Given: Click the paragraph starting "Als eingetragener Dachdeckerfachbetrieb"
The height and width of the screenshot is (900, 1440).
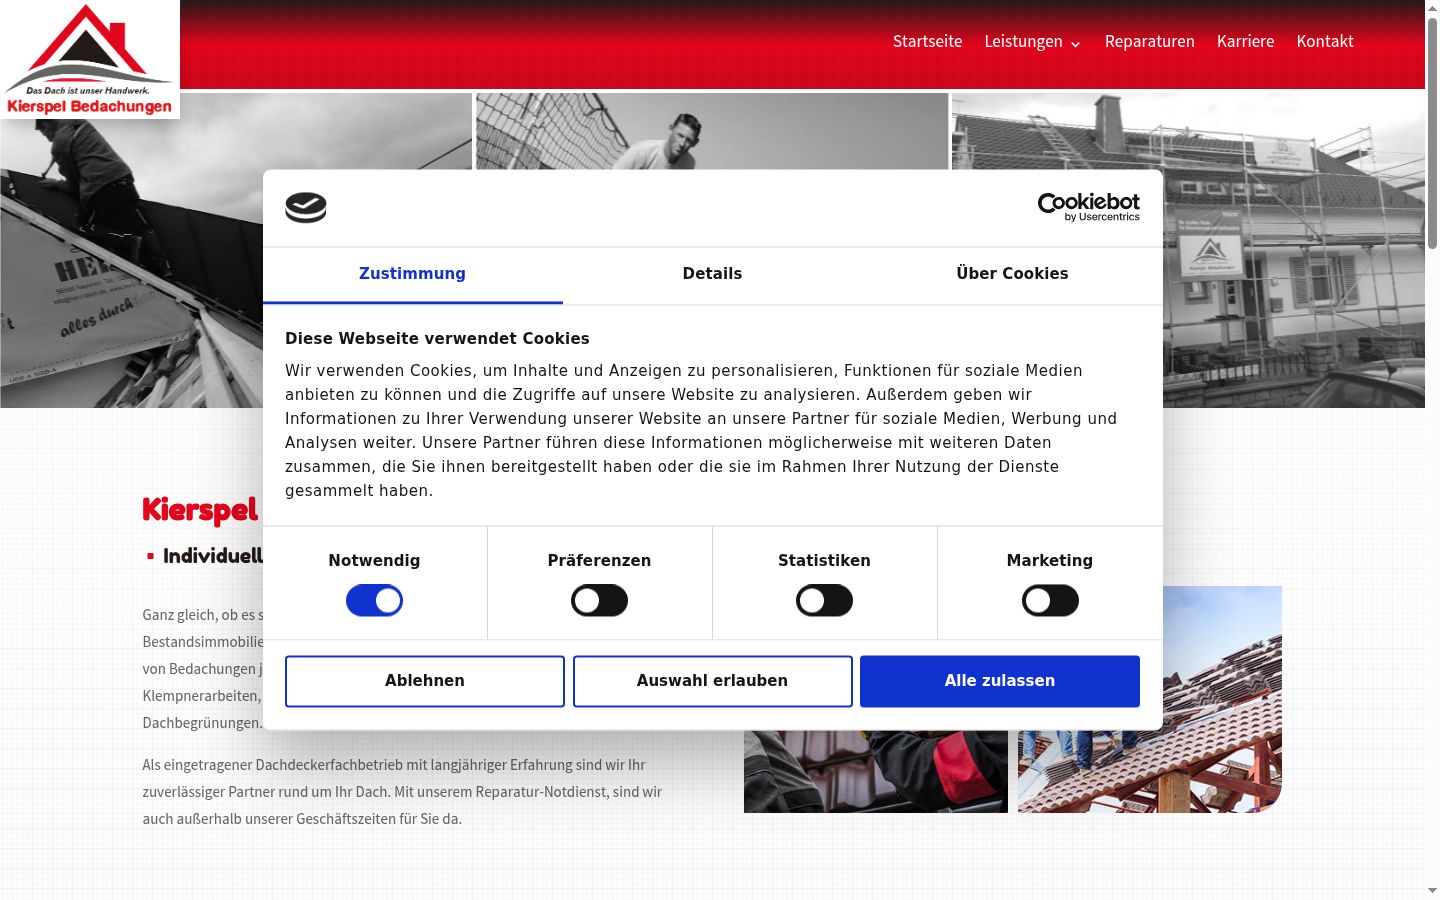Looking at the screenshot, I should pos(402,792).
